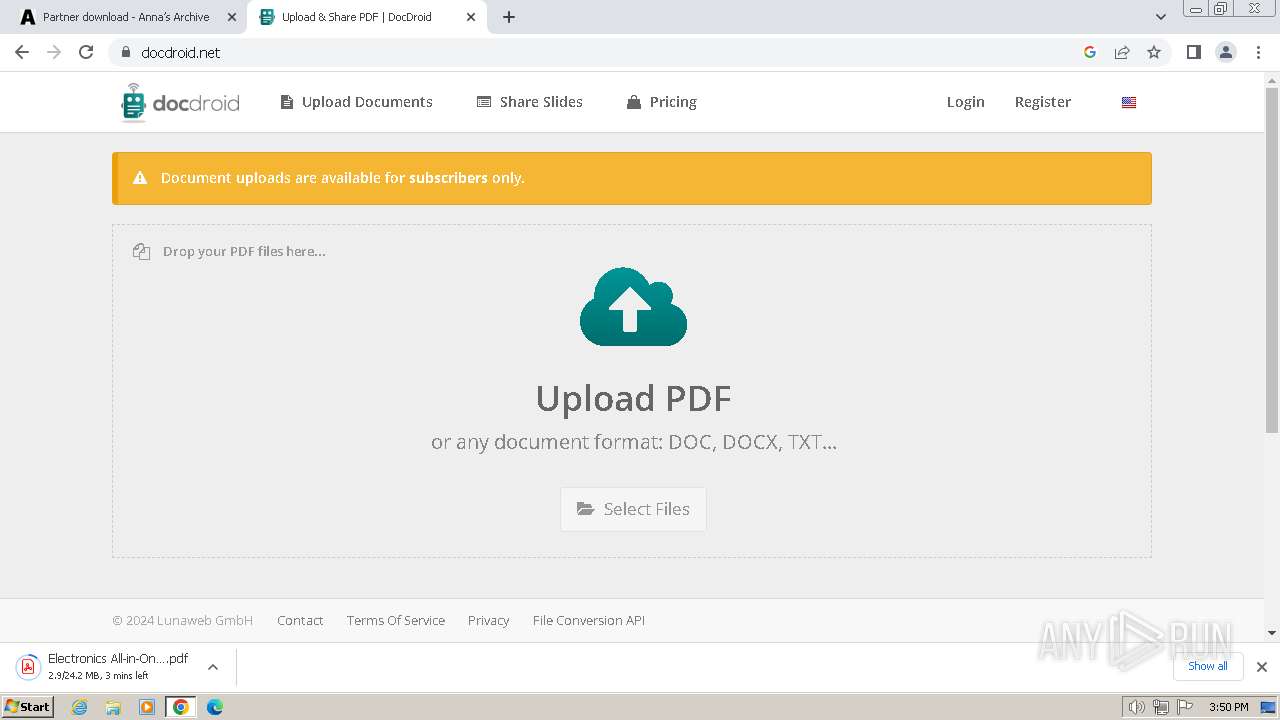Click the clipboard icon beside drop text
The image size is (1280, 720).
coord(141,251)
